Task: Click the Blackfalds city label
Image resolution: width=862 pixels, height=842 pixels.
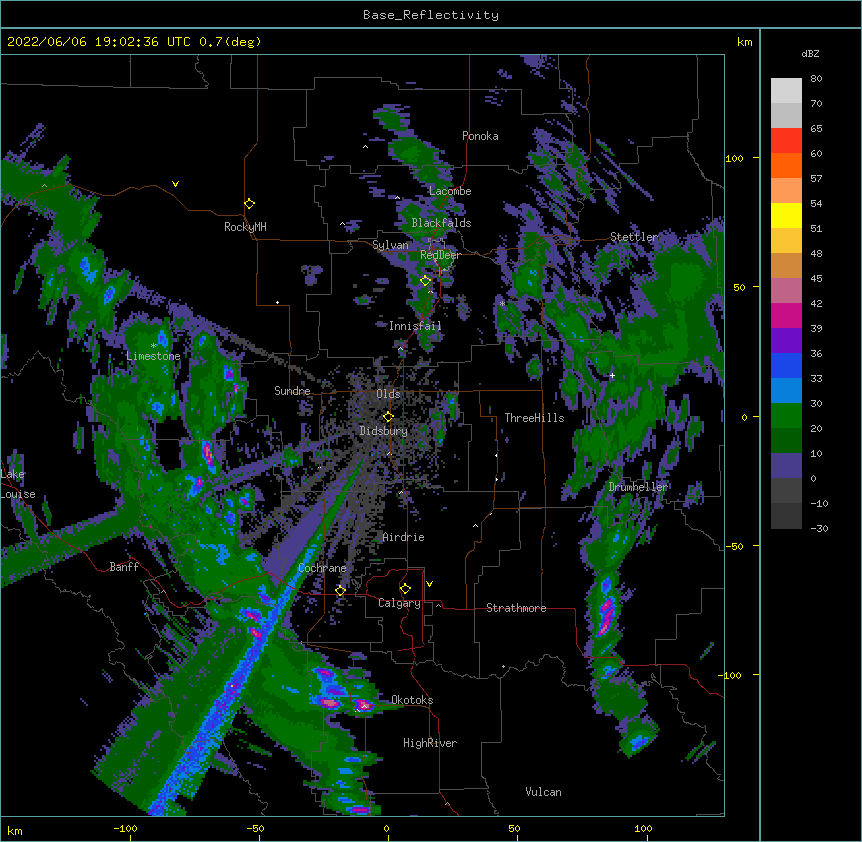Action: click(x=441, y=223)
